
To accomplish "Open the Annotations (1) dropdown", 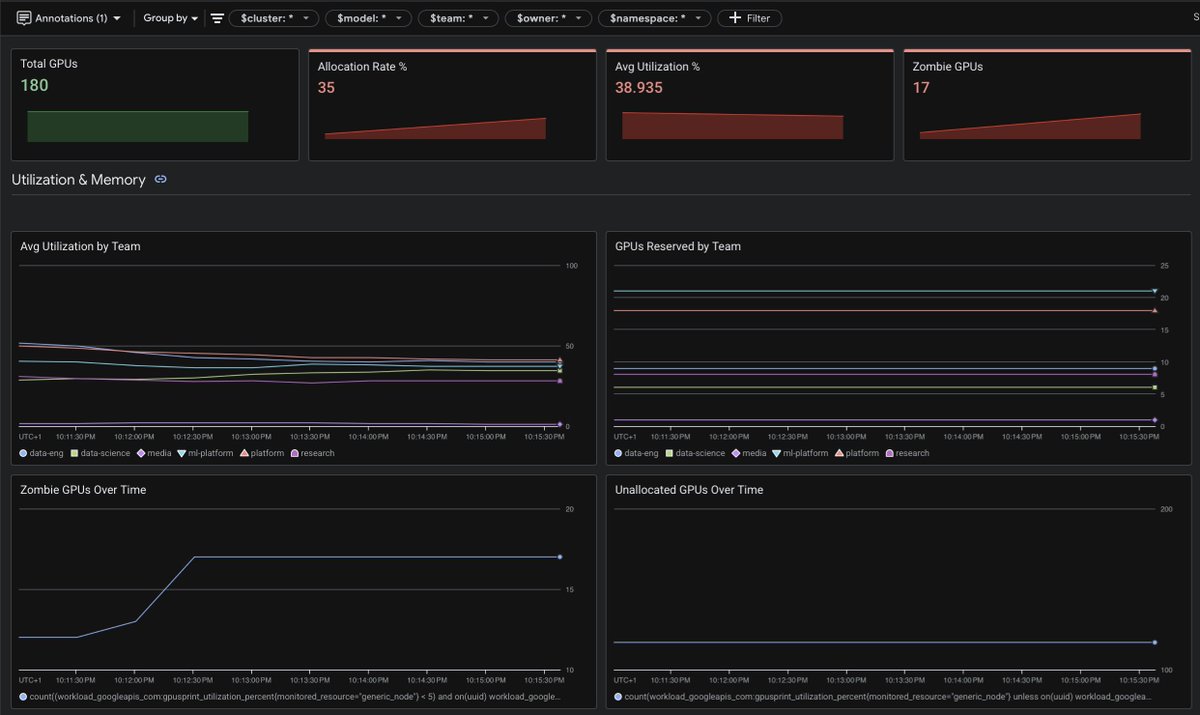I will tap(69, 18).
